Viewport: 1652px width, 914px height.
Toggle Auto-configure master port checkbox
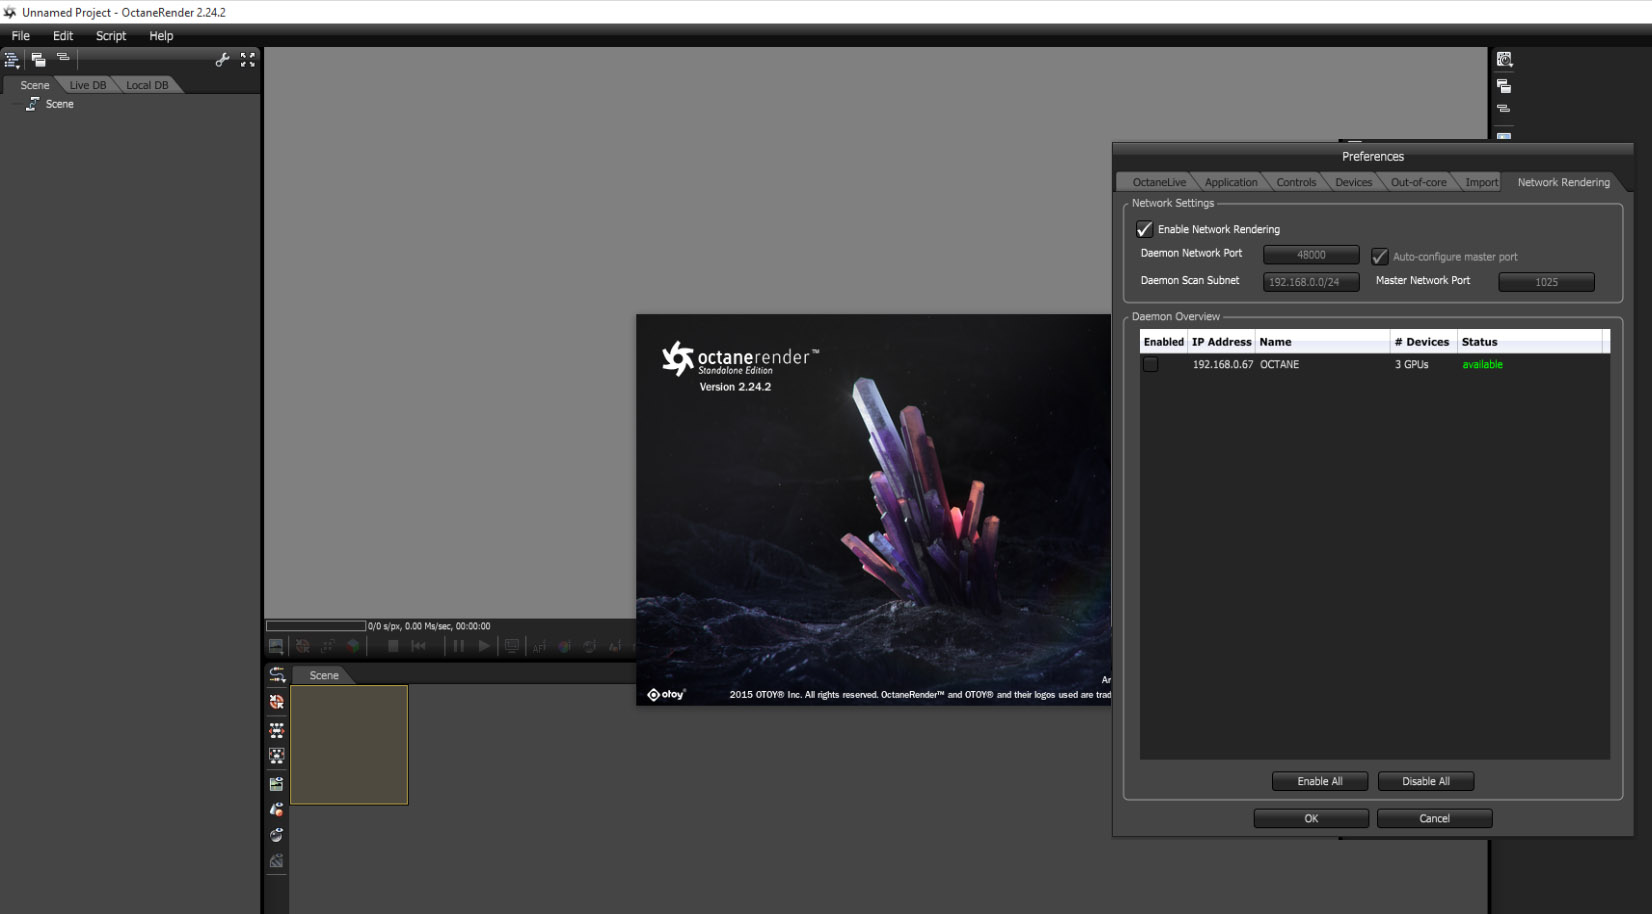1380,257
